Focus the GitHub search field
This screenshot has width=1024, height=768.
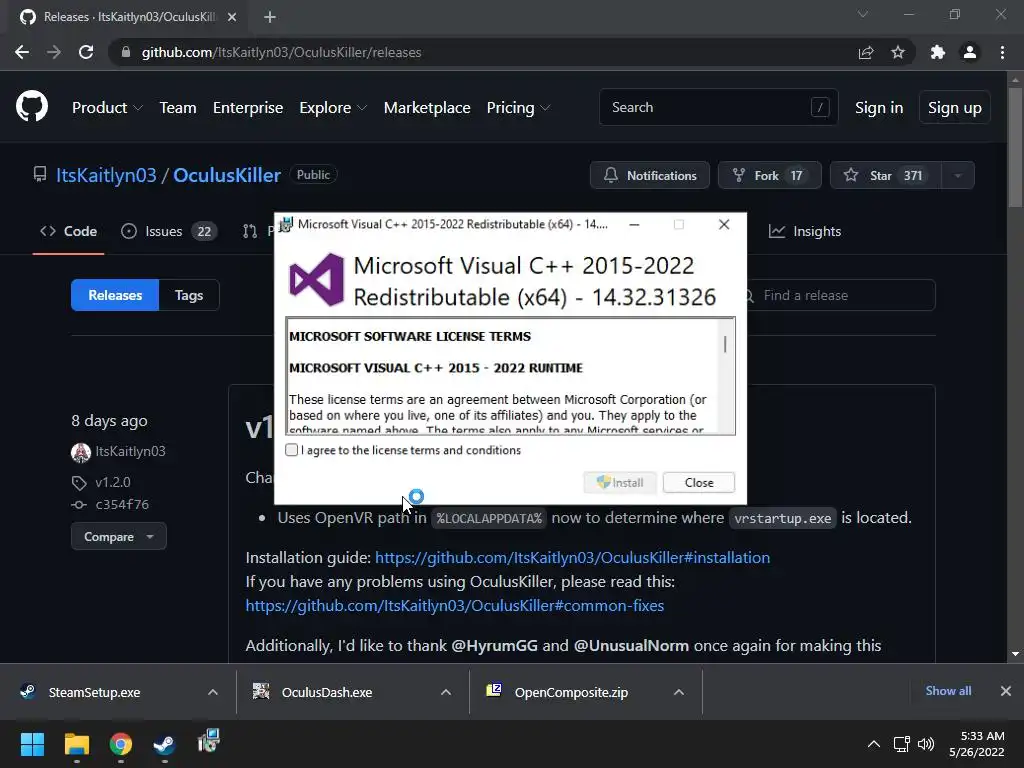tap(718, 107)
